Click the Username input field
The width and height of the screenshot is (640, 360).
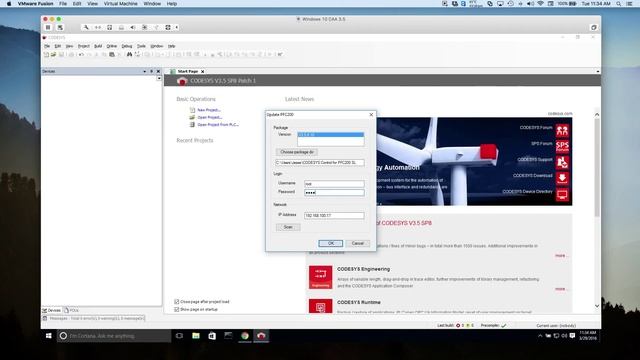tap(334, 184)
